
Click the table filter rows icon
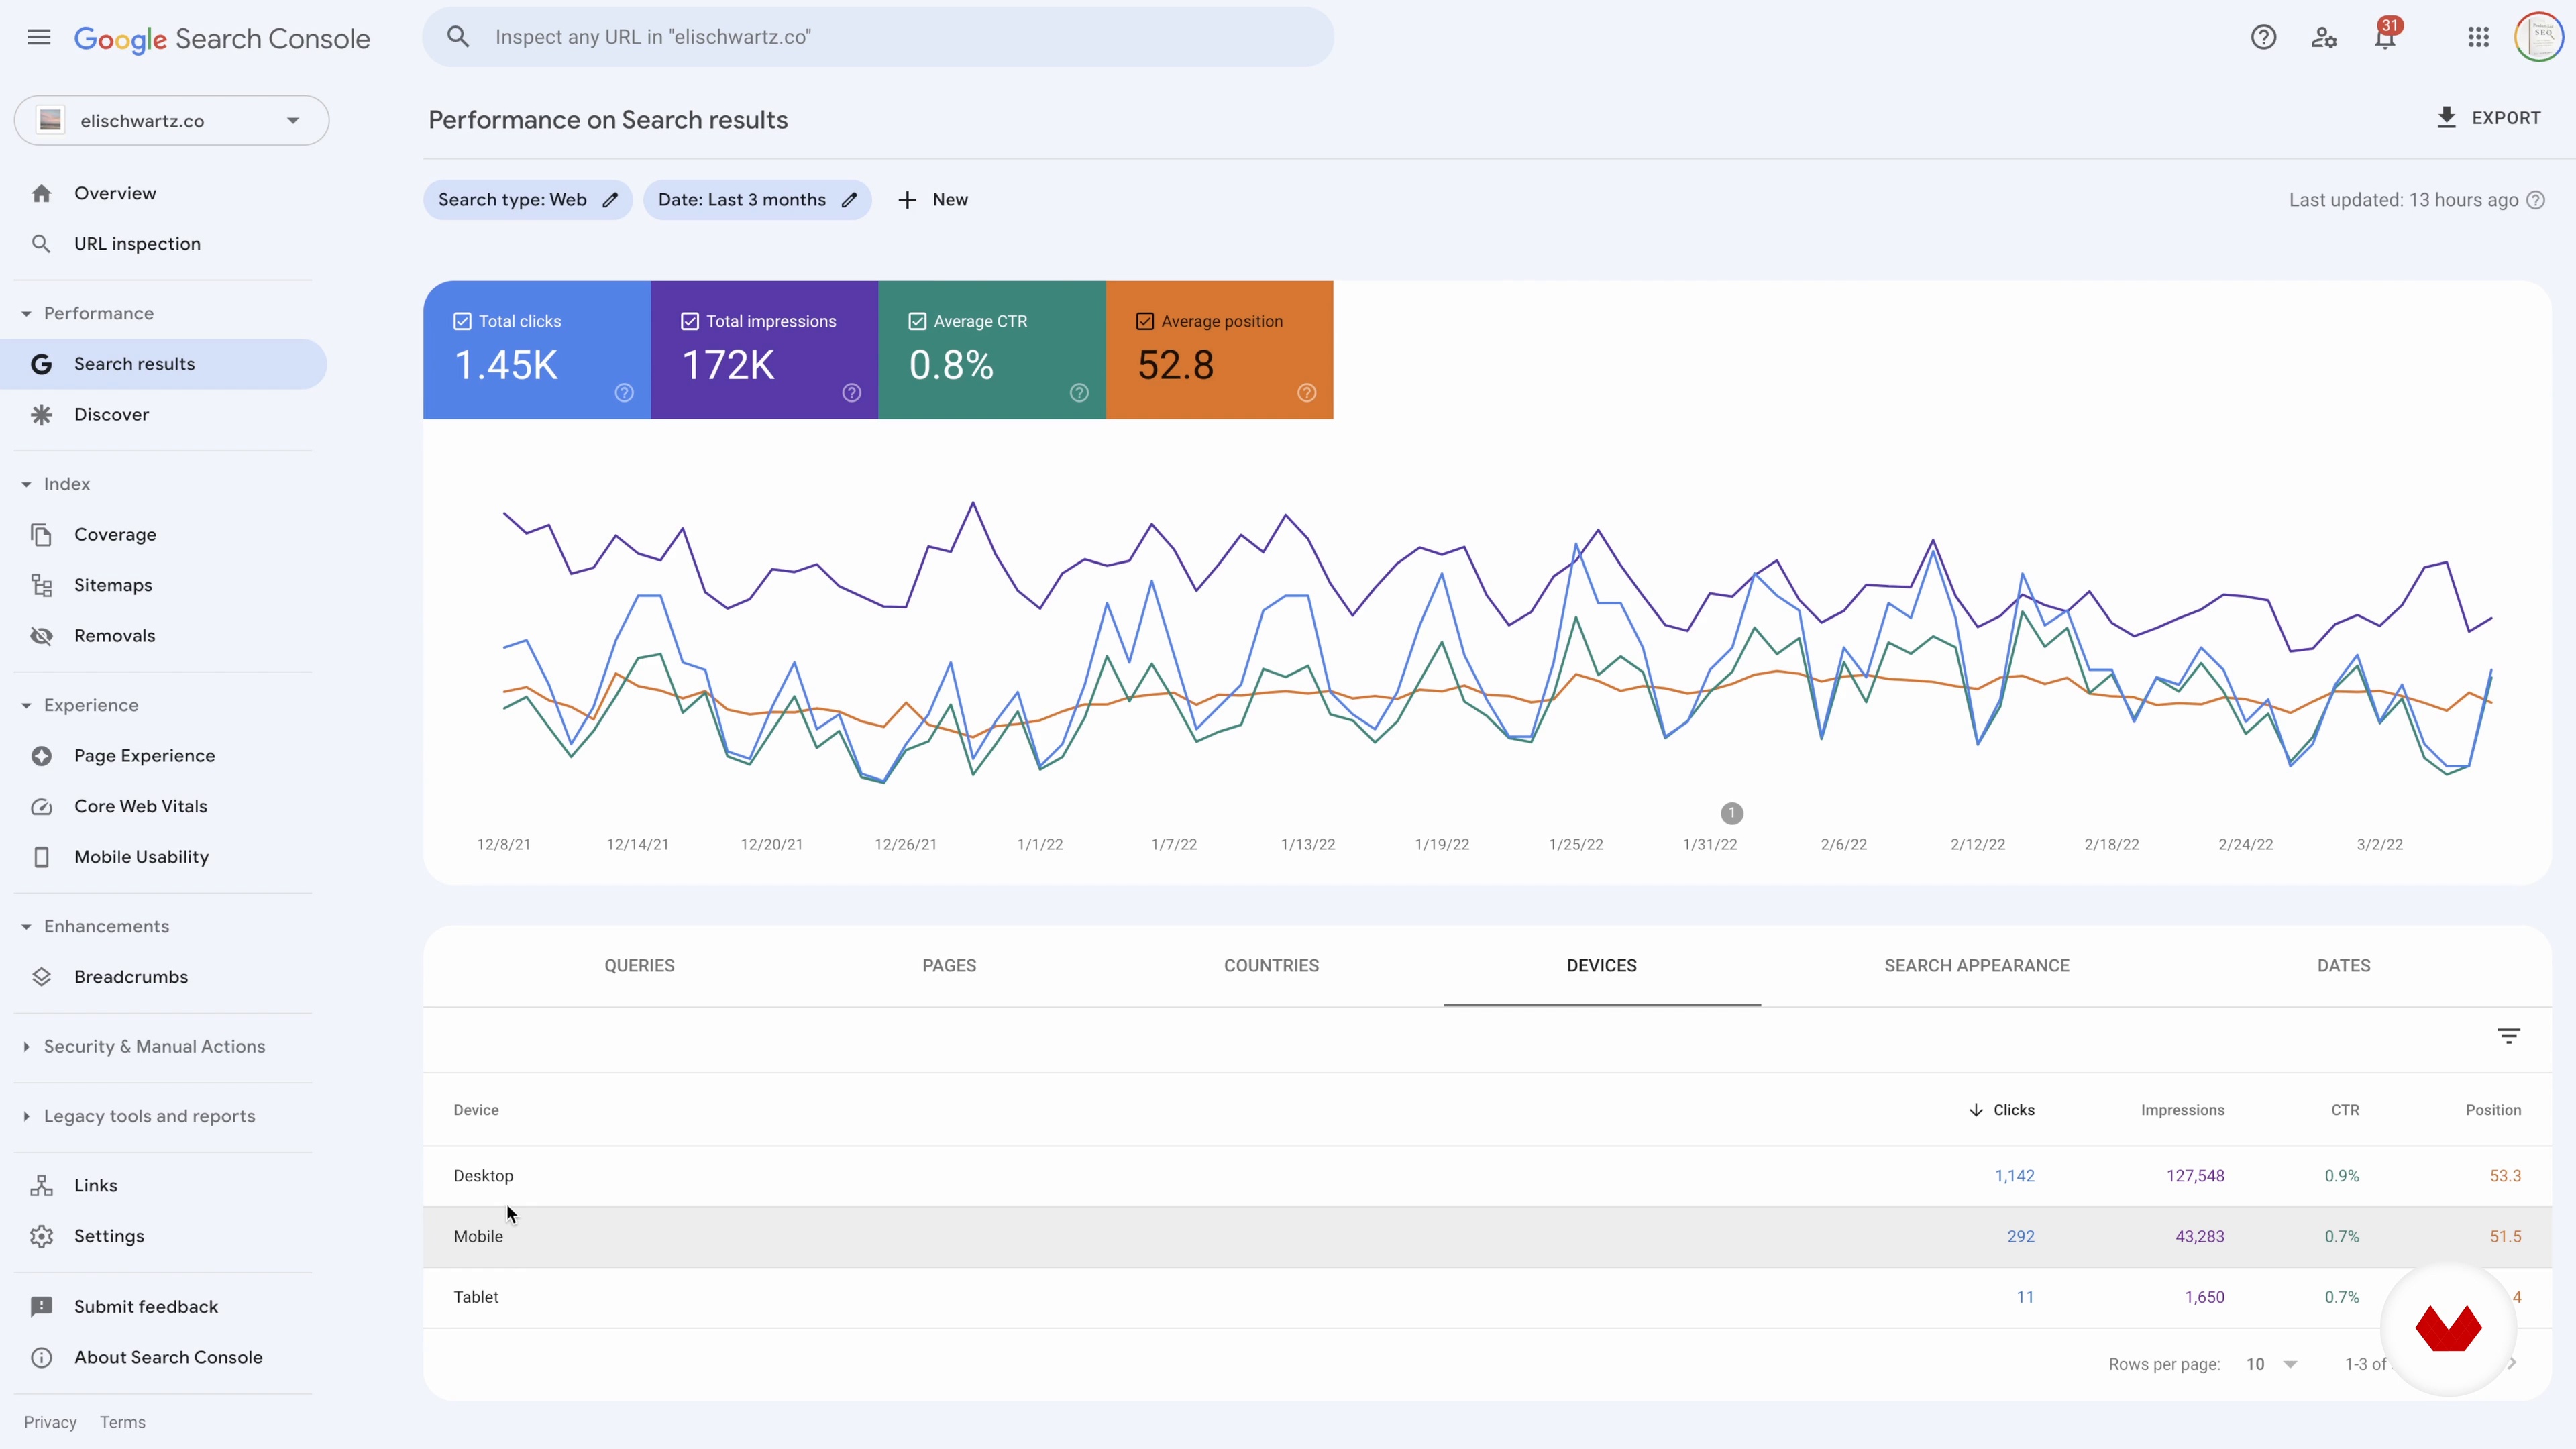2509,1036
